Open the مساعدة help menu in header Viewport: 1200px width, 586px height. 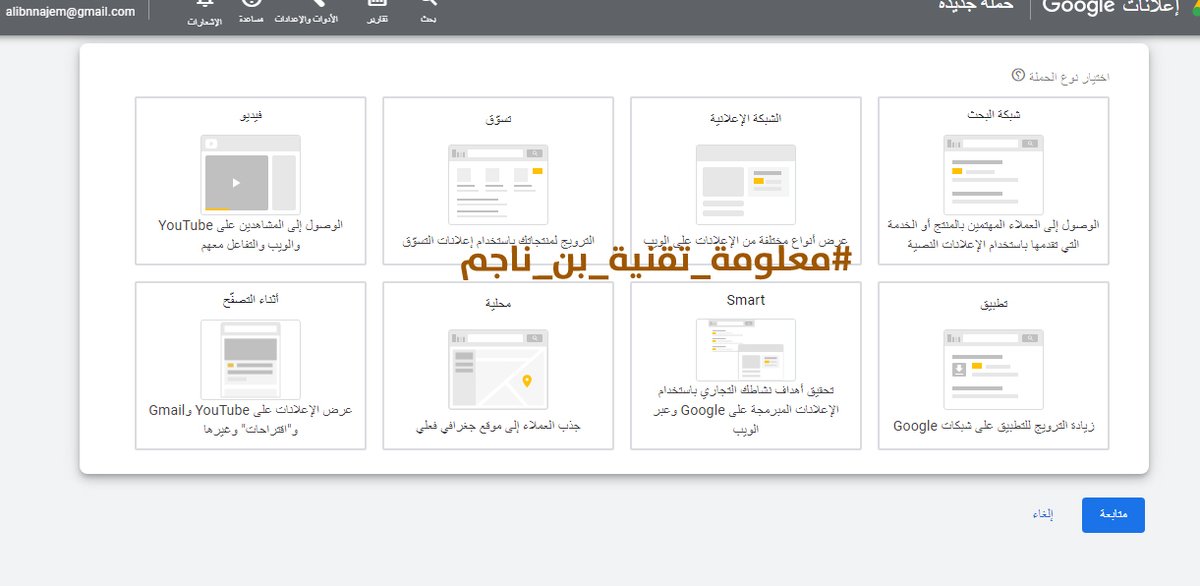coord(251,12)
